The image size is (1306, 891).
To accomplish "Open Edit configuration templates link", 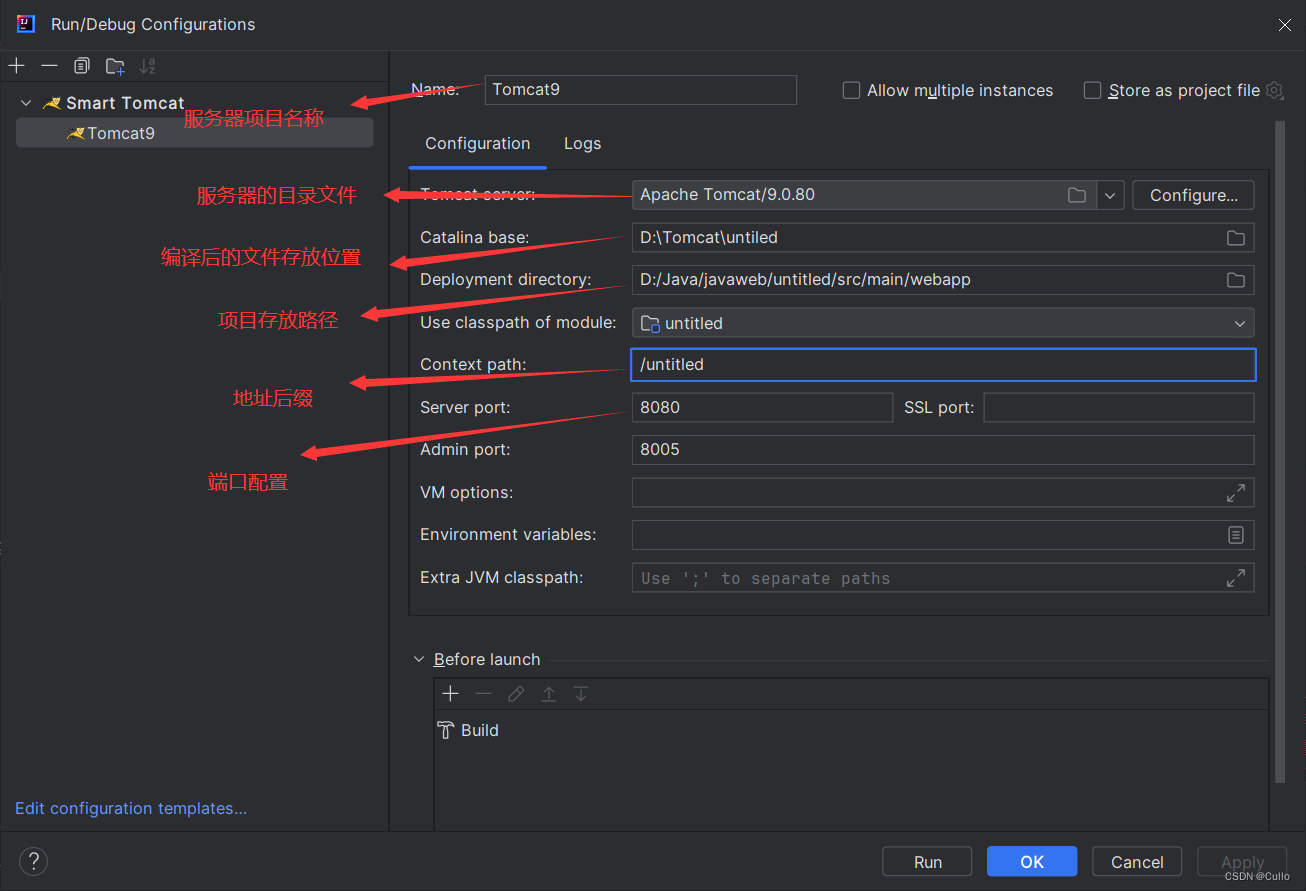I will click(131, 808).
